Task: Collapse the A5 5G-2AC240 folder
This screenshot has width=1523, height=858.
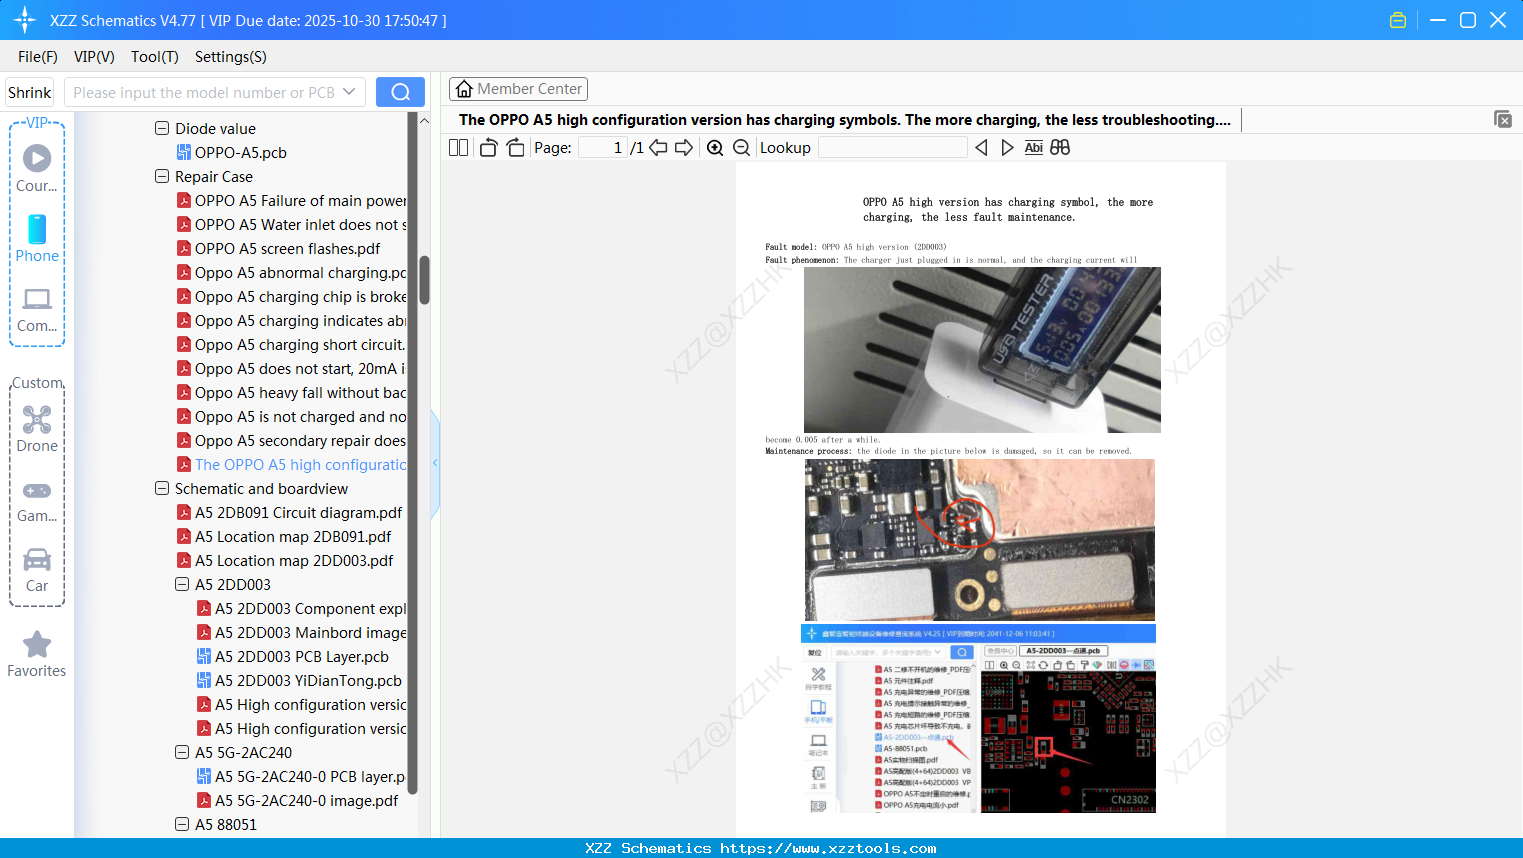Action: [x=182, y=753]
